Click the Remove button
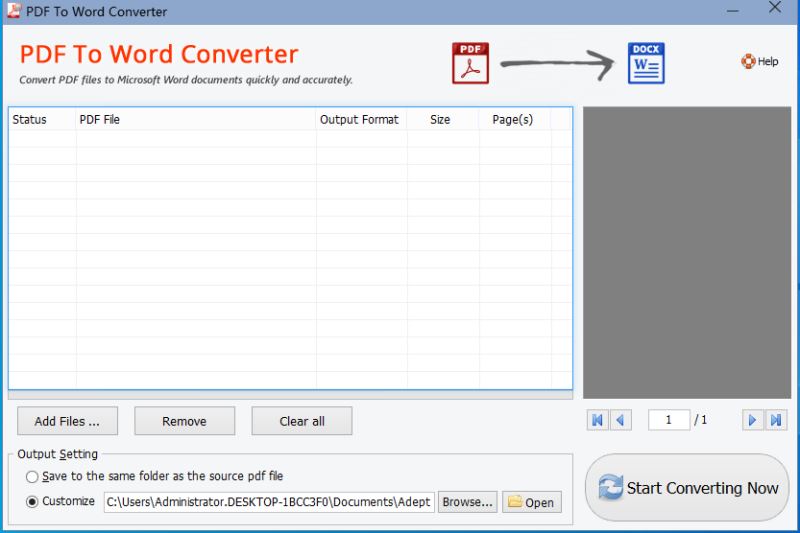 pos(185,421)
